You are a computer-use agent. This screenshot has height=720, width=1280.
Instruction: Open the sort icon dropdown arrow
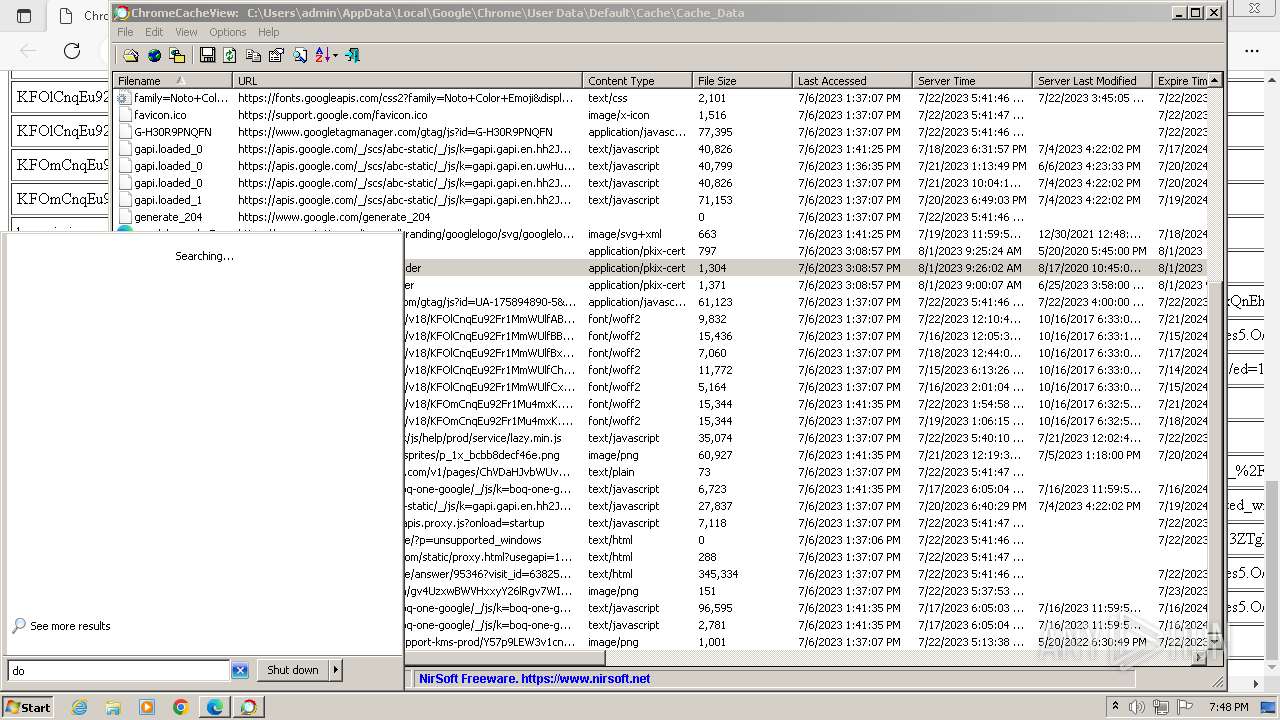coord(335,55)
